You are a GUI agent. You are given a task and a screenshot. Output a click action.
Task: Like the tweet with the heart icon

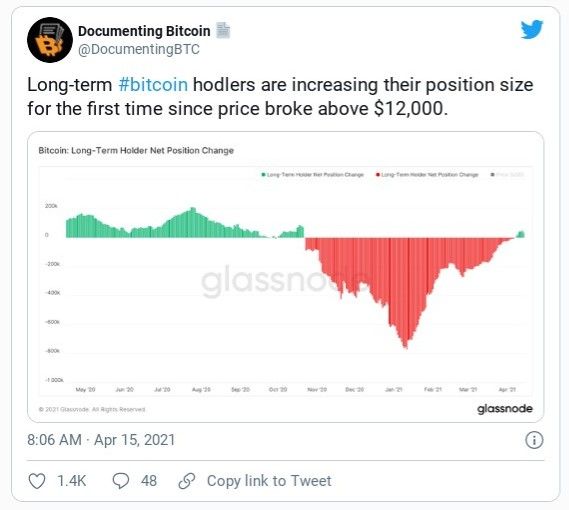coord(37,481)
